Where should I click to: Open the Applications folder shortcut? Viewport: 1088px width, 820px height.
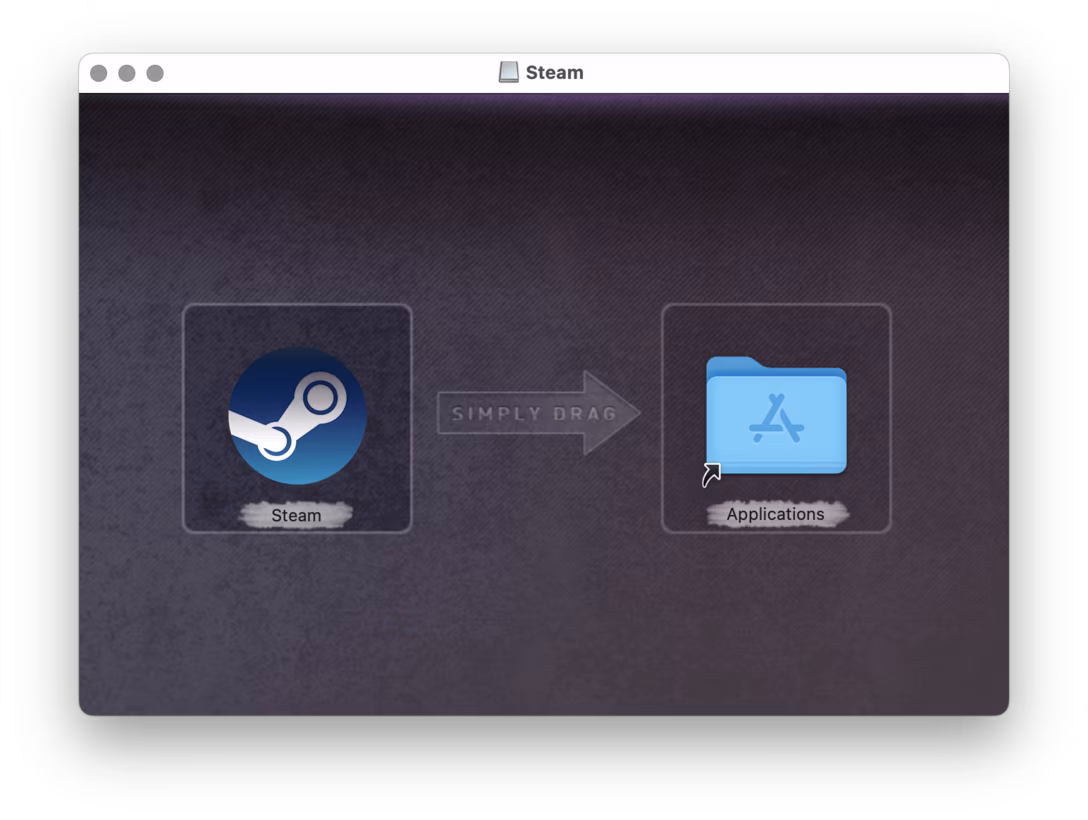(776, 416)
